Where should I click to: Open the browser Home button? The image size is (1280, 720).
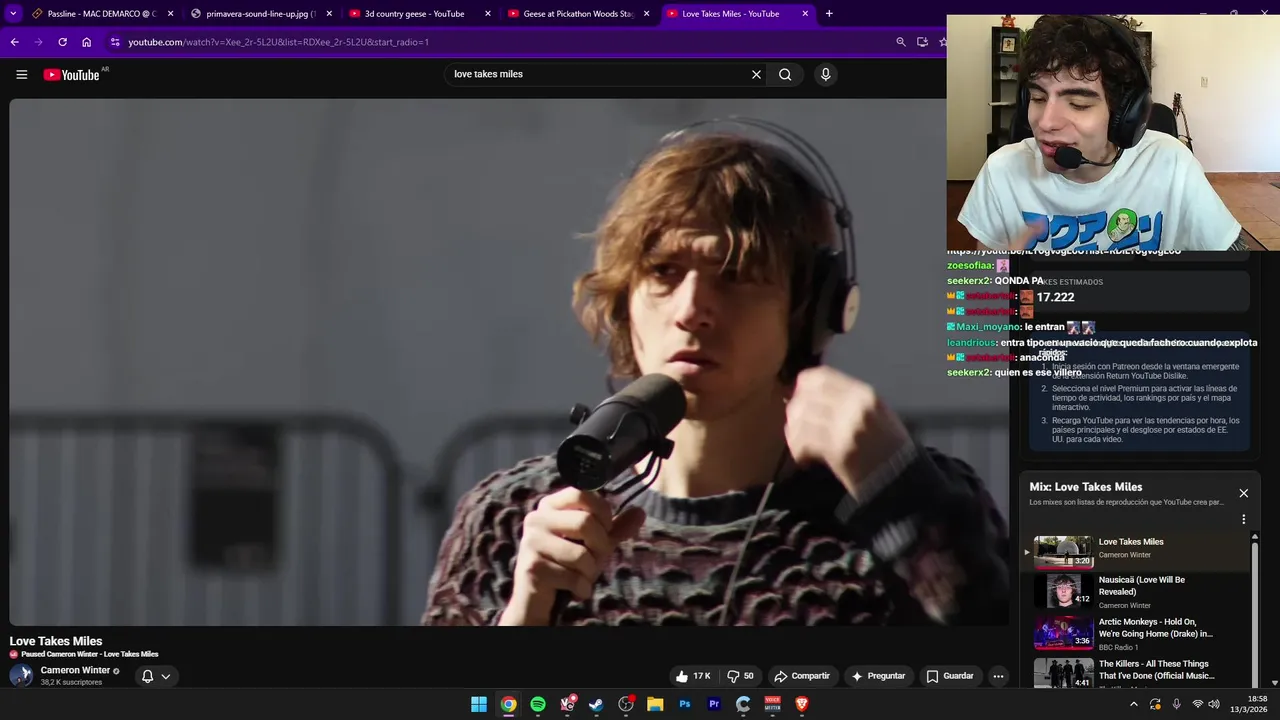tap(86, 42)
